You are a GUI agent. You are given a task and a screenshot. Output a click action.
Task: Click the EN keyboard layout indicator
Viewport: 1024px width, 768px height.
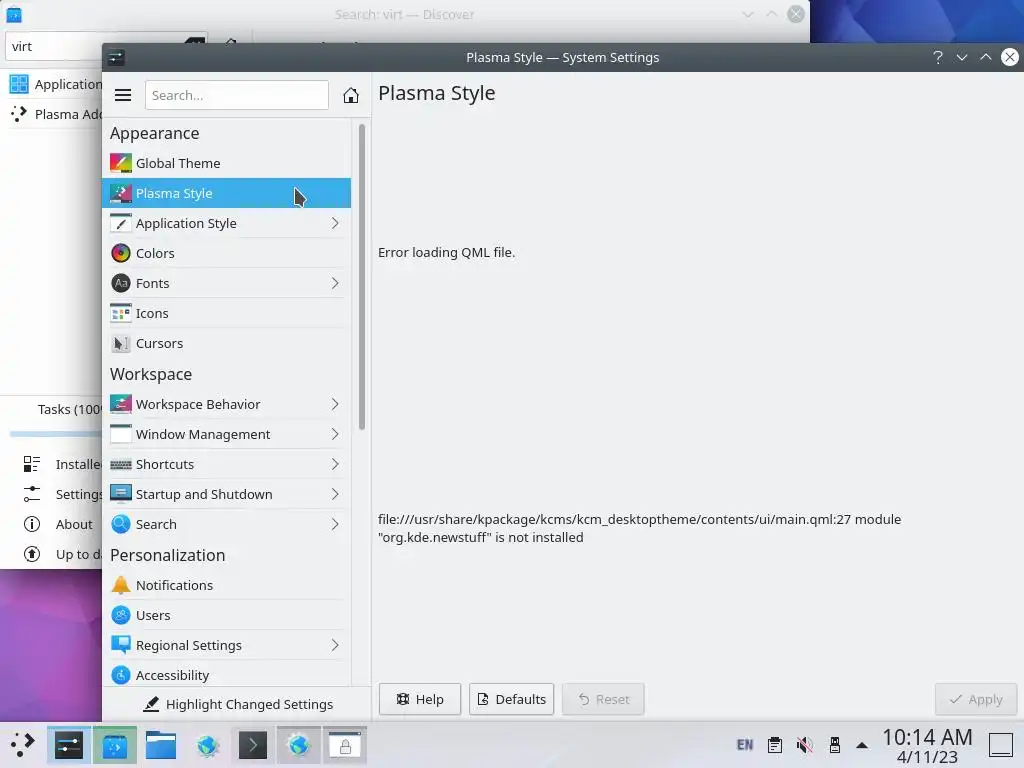click(744, 745)
